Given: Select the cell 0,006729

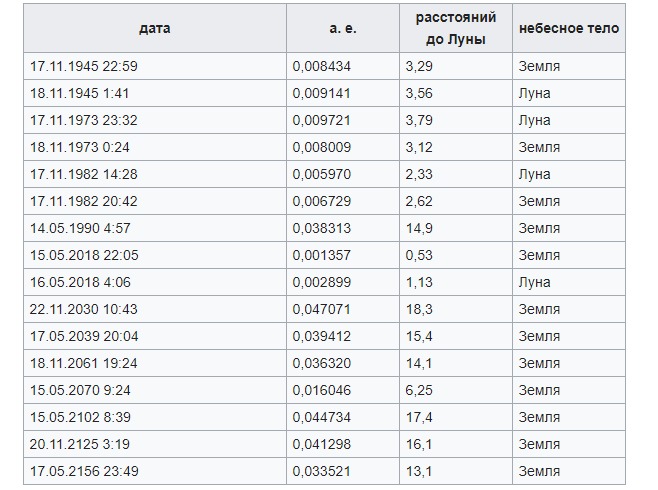Looking at the screenshot, I should tap(321, 201).
